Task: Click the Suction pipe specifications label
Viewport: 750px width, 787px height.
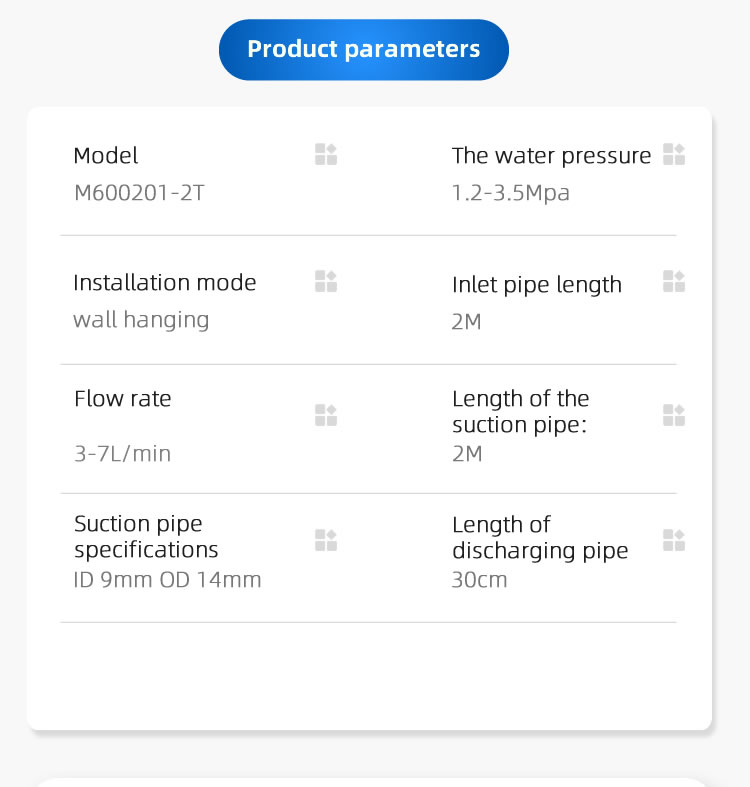Action: (x=145, y=537)
